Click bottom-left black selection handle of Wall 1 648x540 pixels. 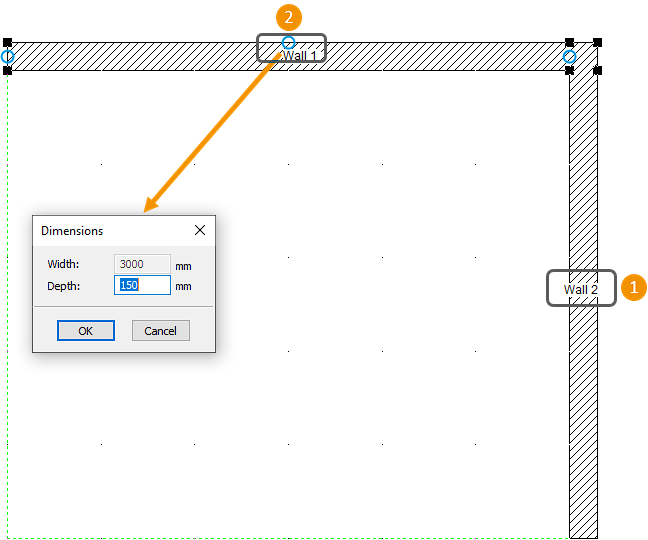coord(7,71)
